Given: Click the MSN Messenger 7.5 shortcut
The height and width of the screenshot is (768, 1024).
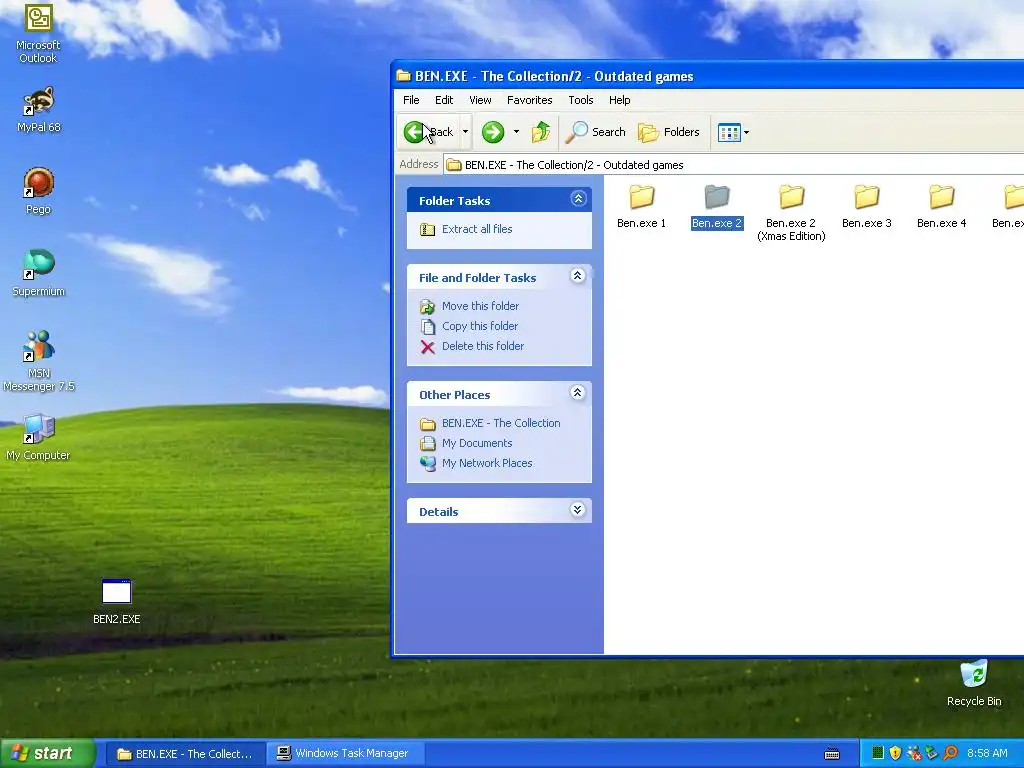Looking at the screenshot, I should (39, 361).
